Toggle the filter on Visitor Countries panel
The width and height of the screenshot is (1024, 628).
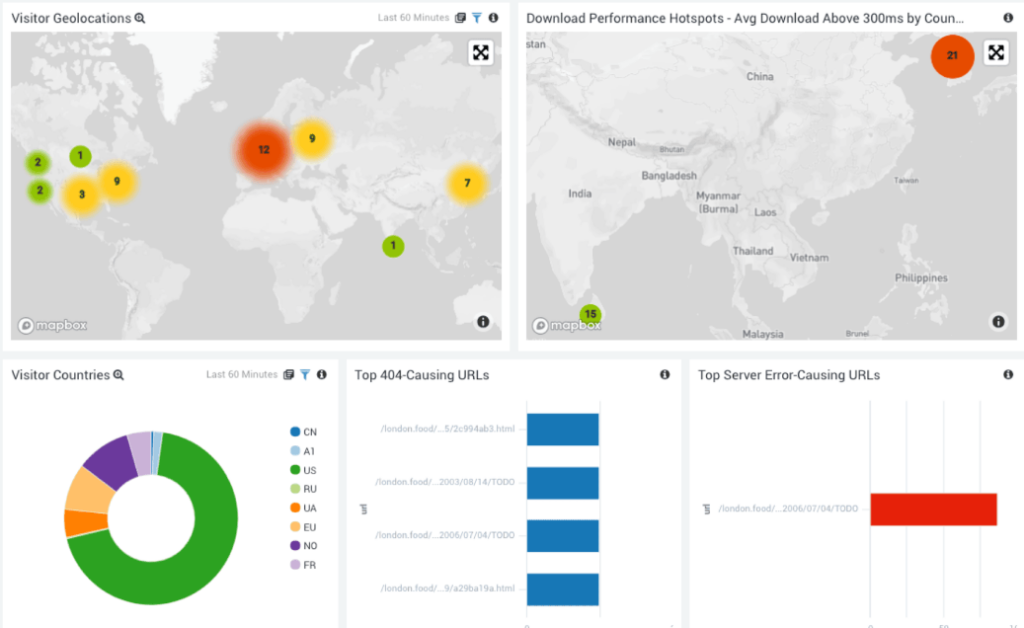tap(307, 375)
